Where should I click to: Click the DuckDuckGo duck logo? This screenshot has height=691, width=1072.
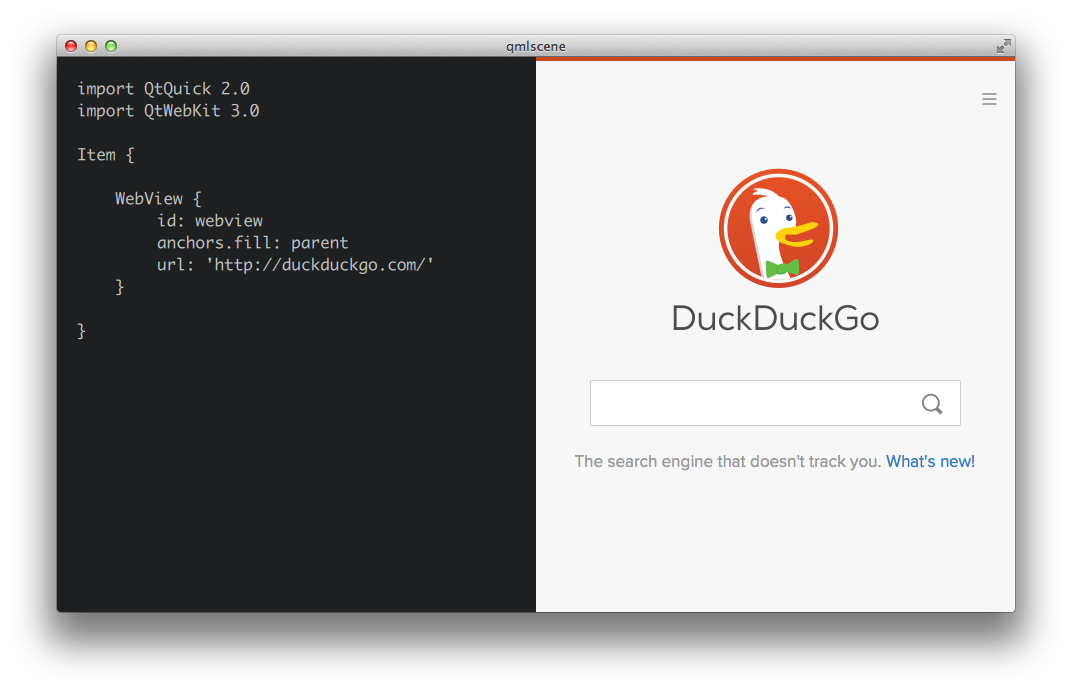click(778, 228)
